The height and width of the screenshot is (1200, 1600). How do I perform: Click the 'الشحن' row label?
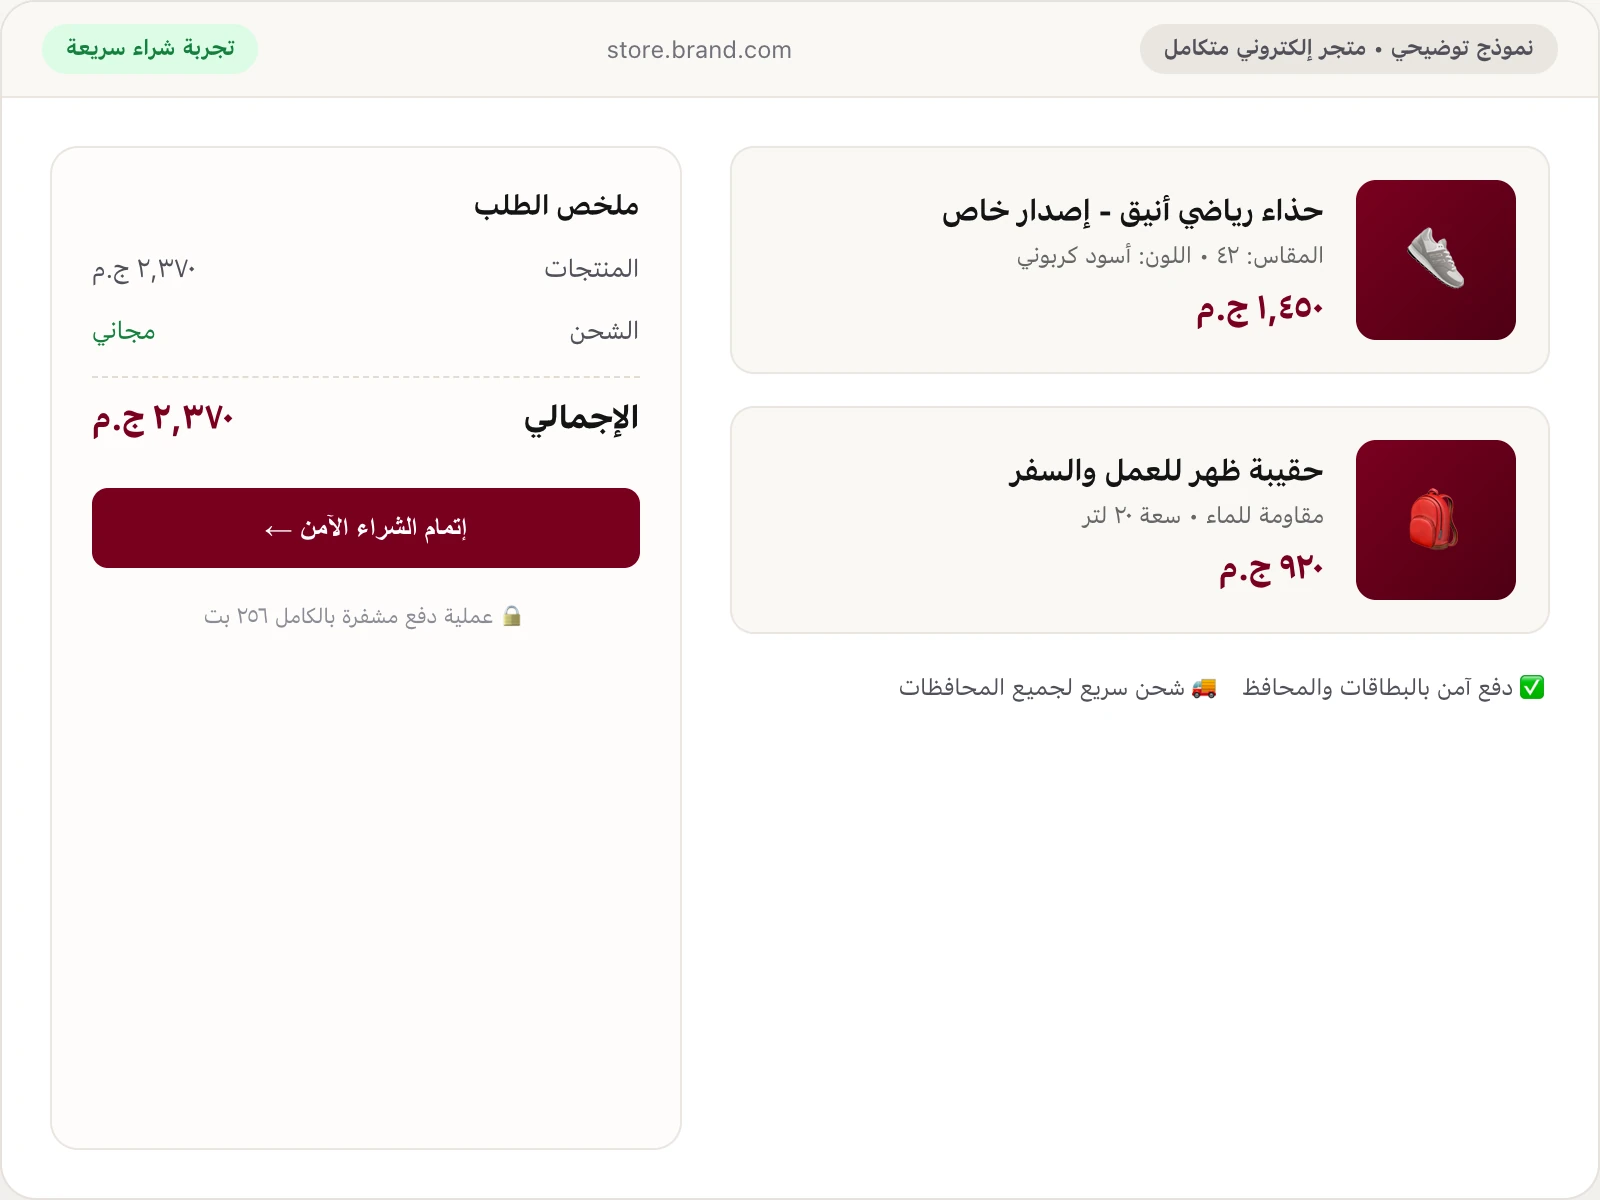coord(604,331)
